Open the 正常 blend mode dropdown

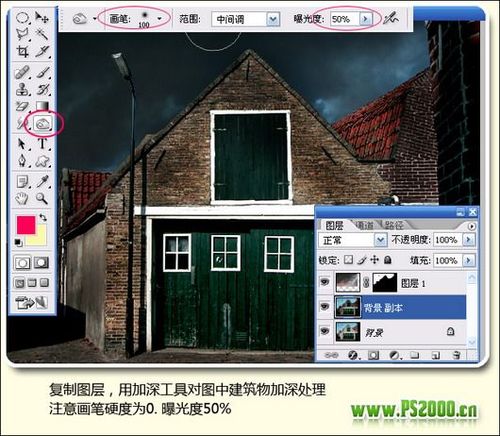[x=380, y=240]
